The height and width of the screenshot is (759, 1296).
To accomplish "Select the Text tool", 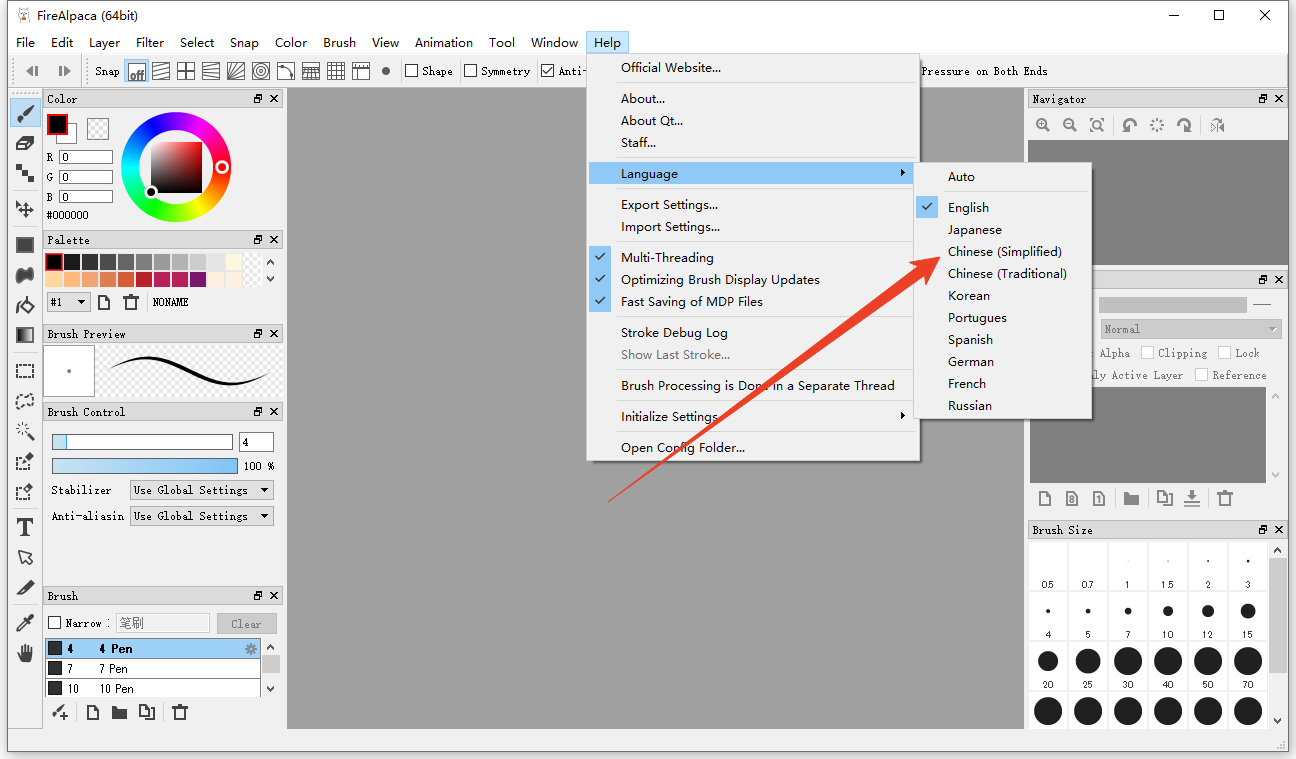I will (25, 527).
